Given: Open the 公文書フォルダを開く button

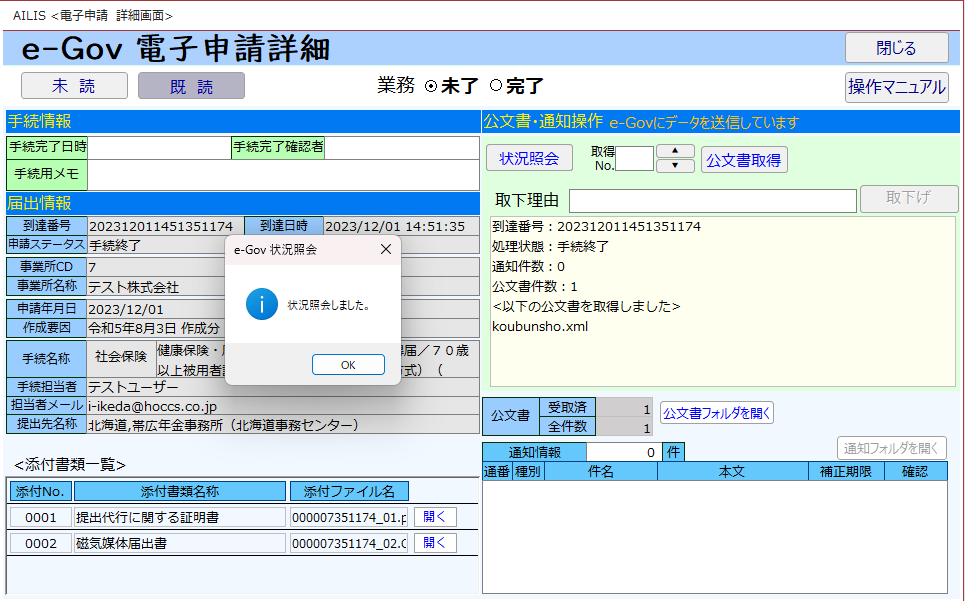Looking at the screenshot, I should (716, 412).
